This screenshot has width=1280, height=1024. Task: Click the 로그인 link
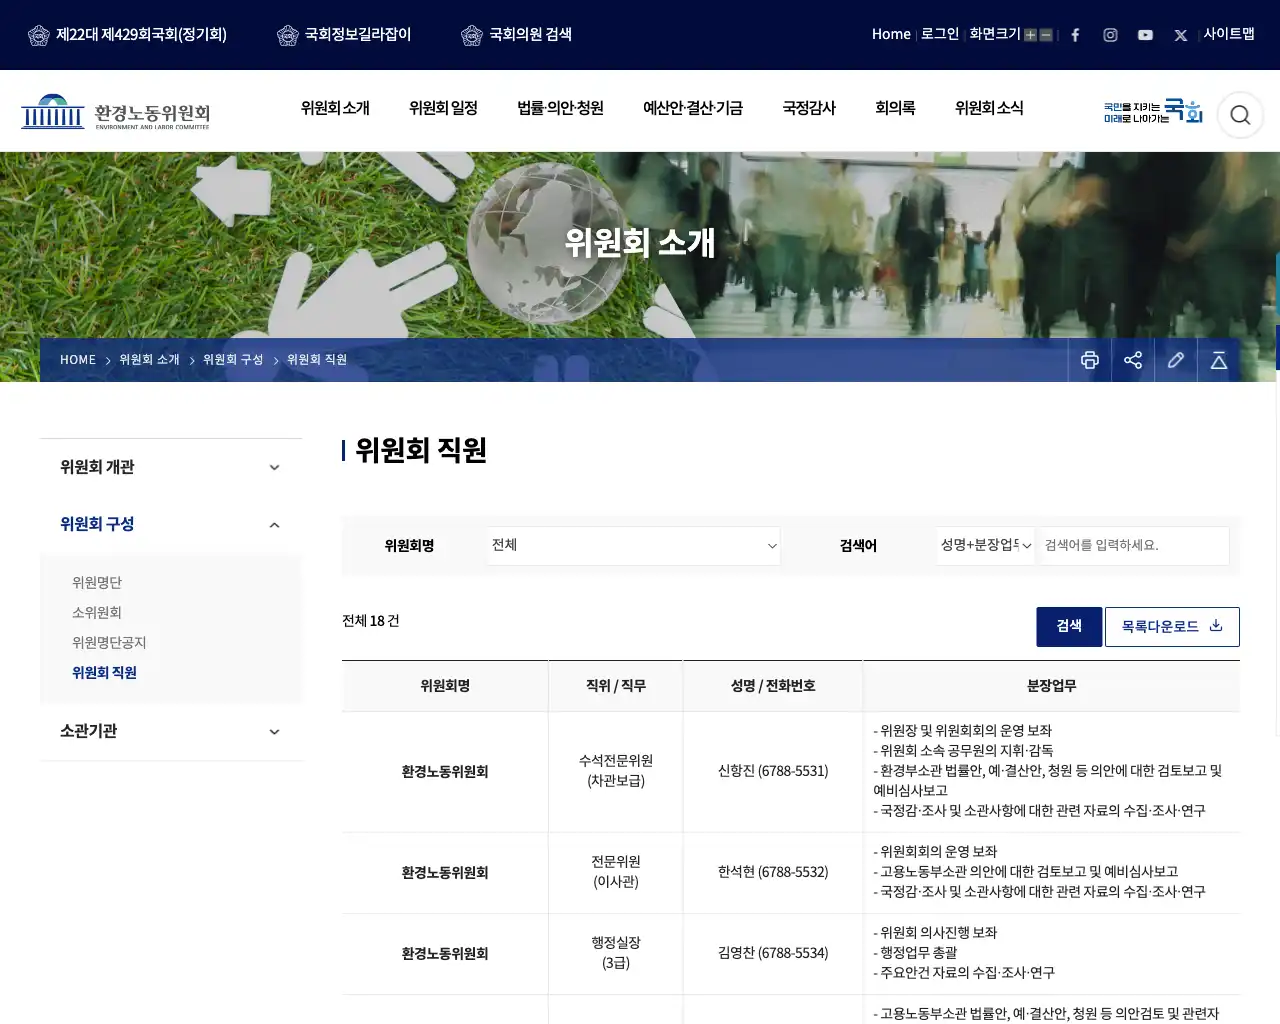coord(940,34)
